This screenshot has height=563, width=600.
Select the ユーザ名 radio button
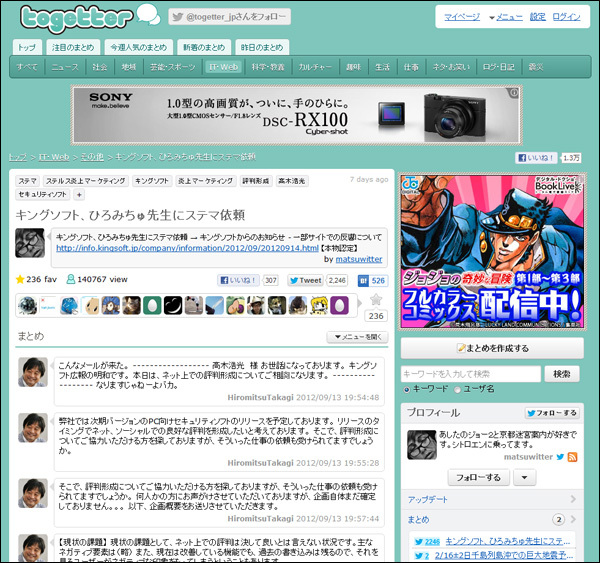pyautogui.click(x=457, y=388)
